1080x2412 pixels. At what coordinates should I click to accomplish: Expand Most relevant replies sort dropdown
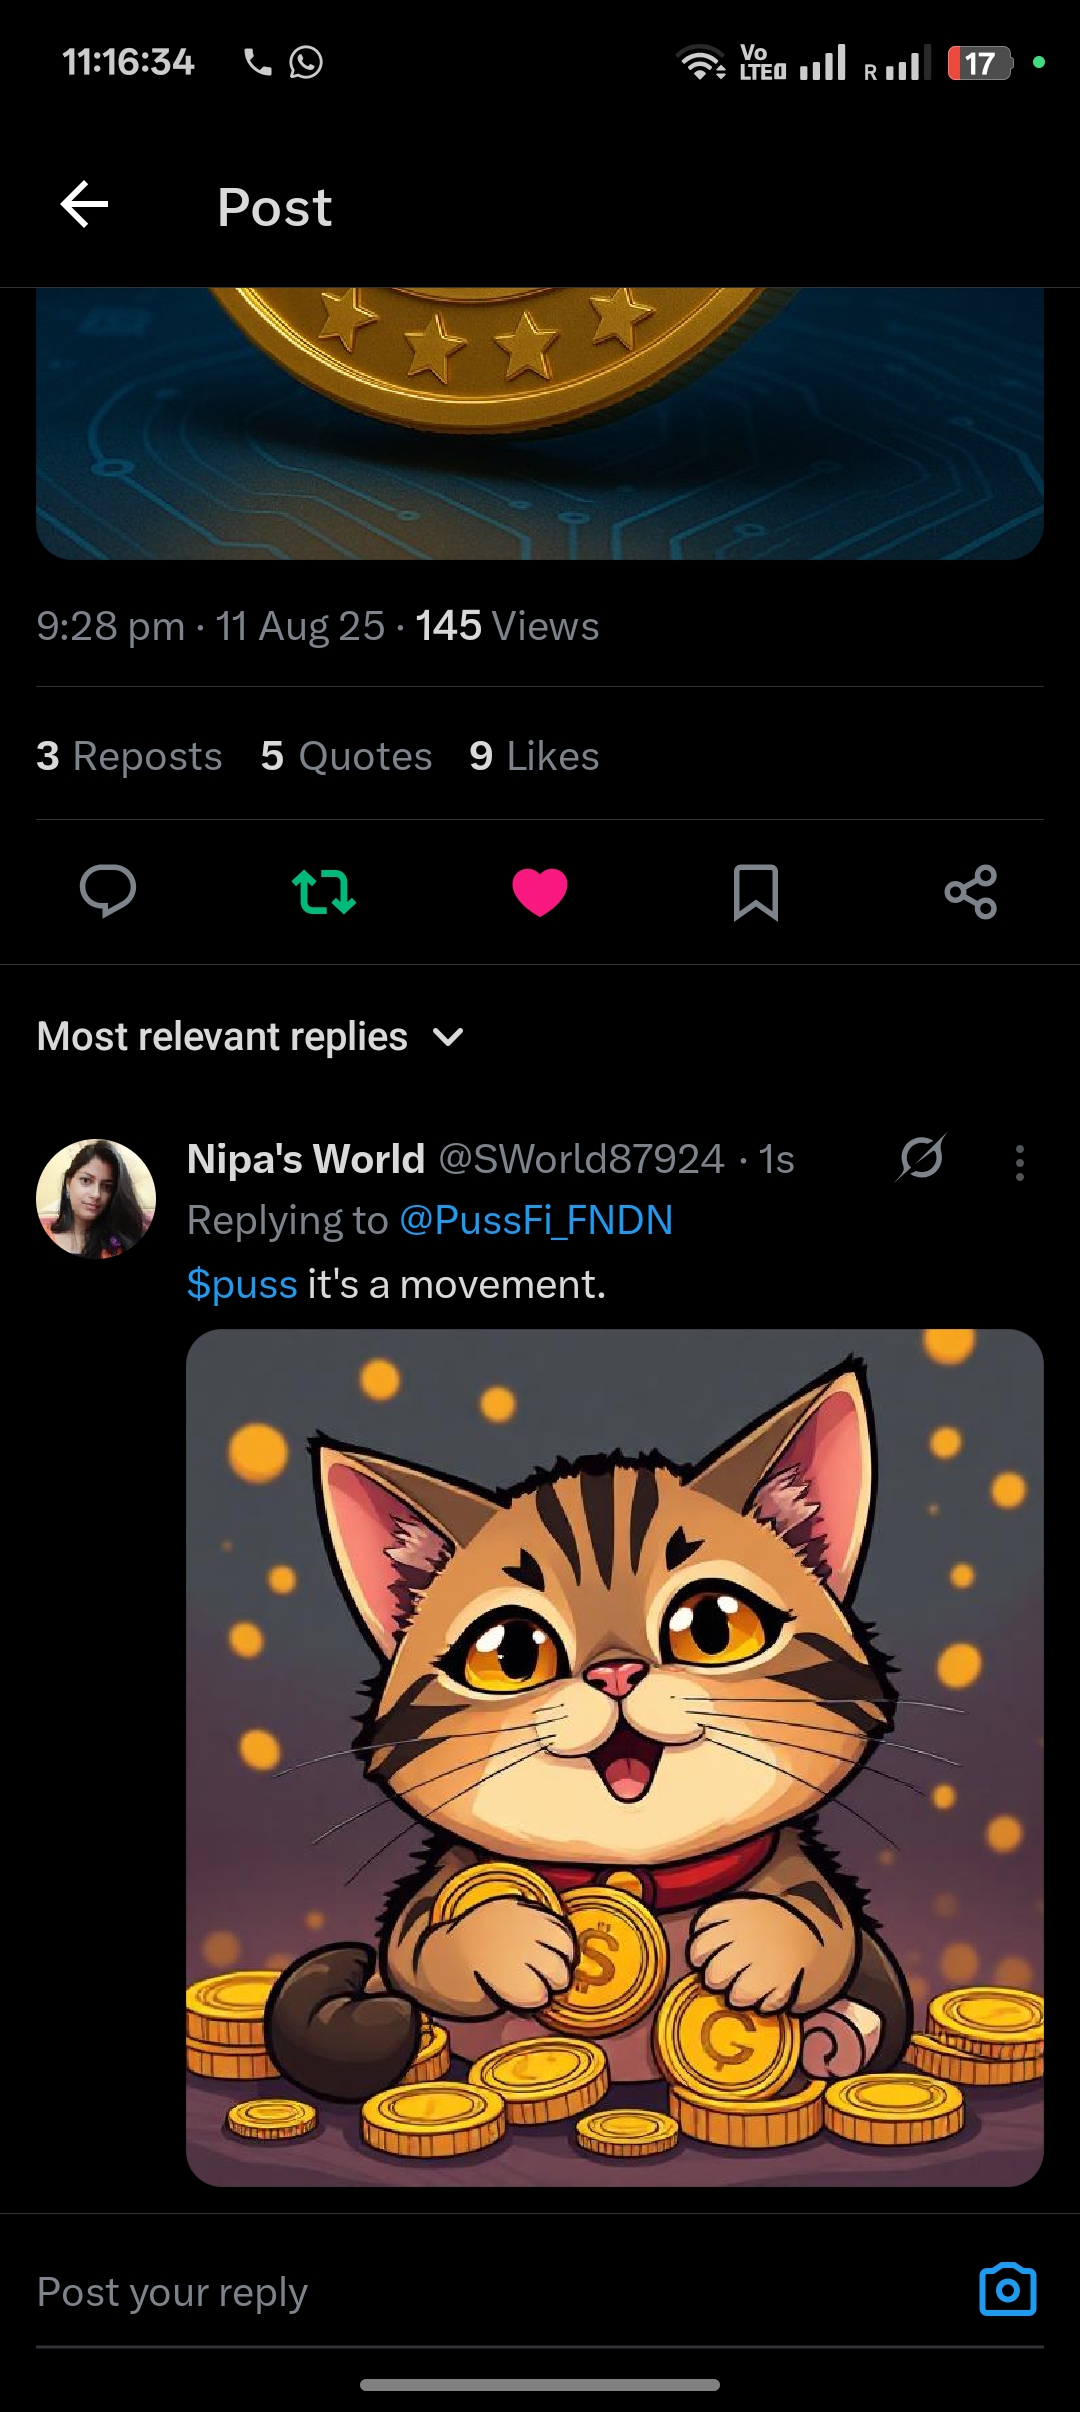click(x=250, y=1037)
